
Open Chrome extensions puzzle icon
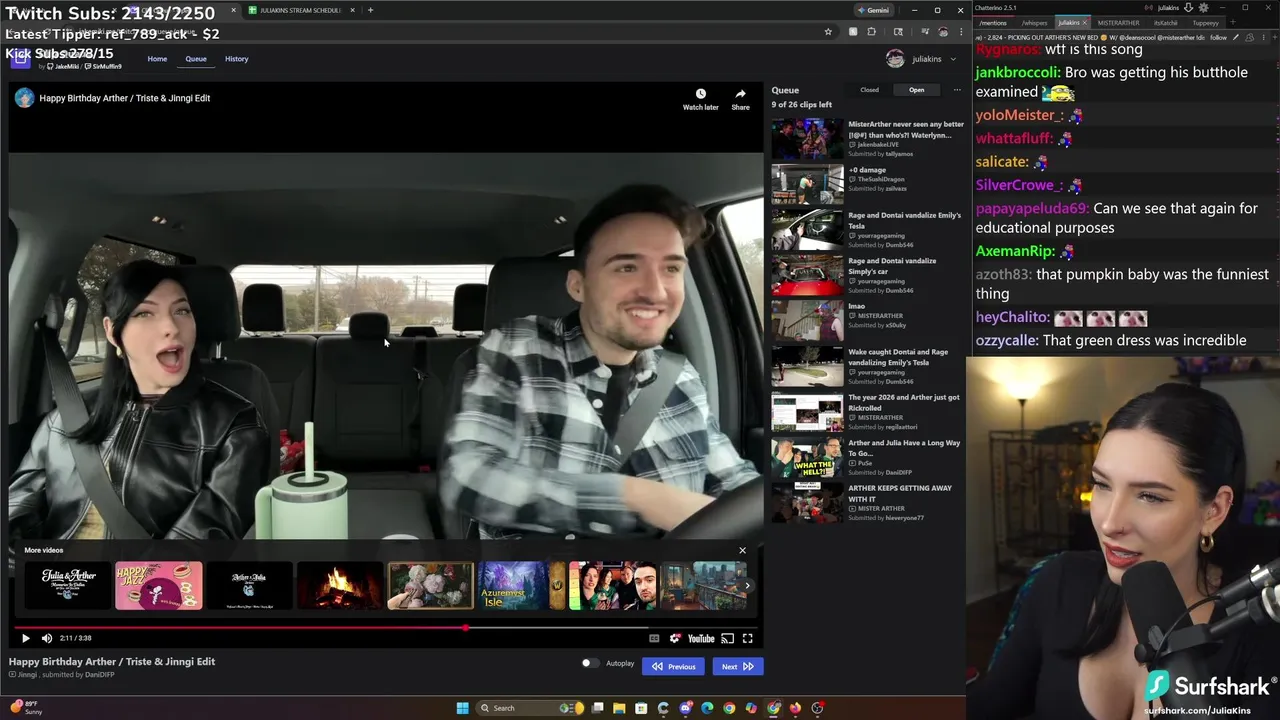click(x=871, y=32)
